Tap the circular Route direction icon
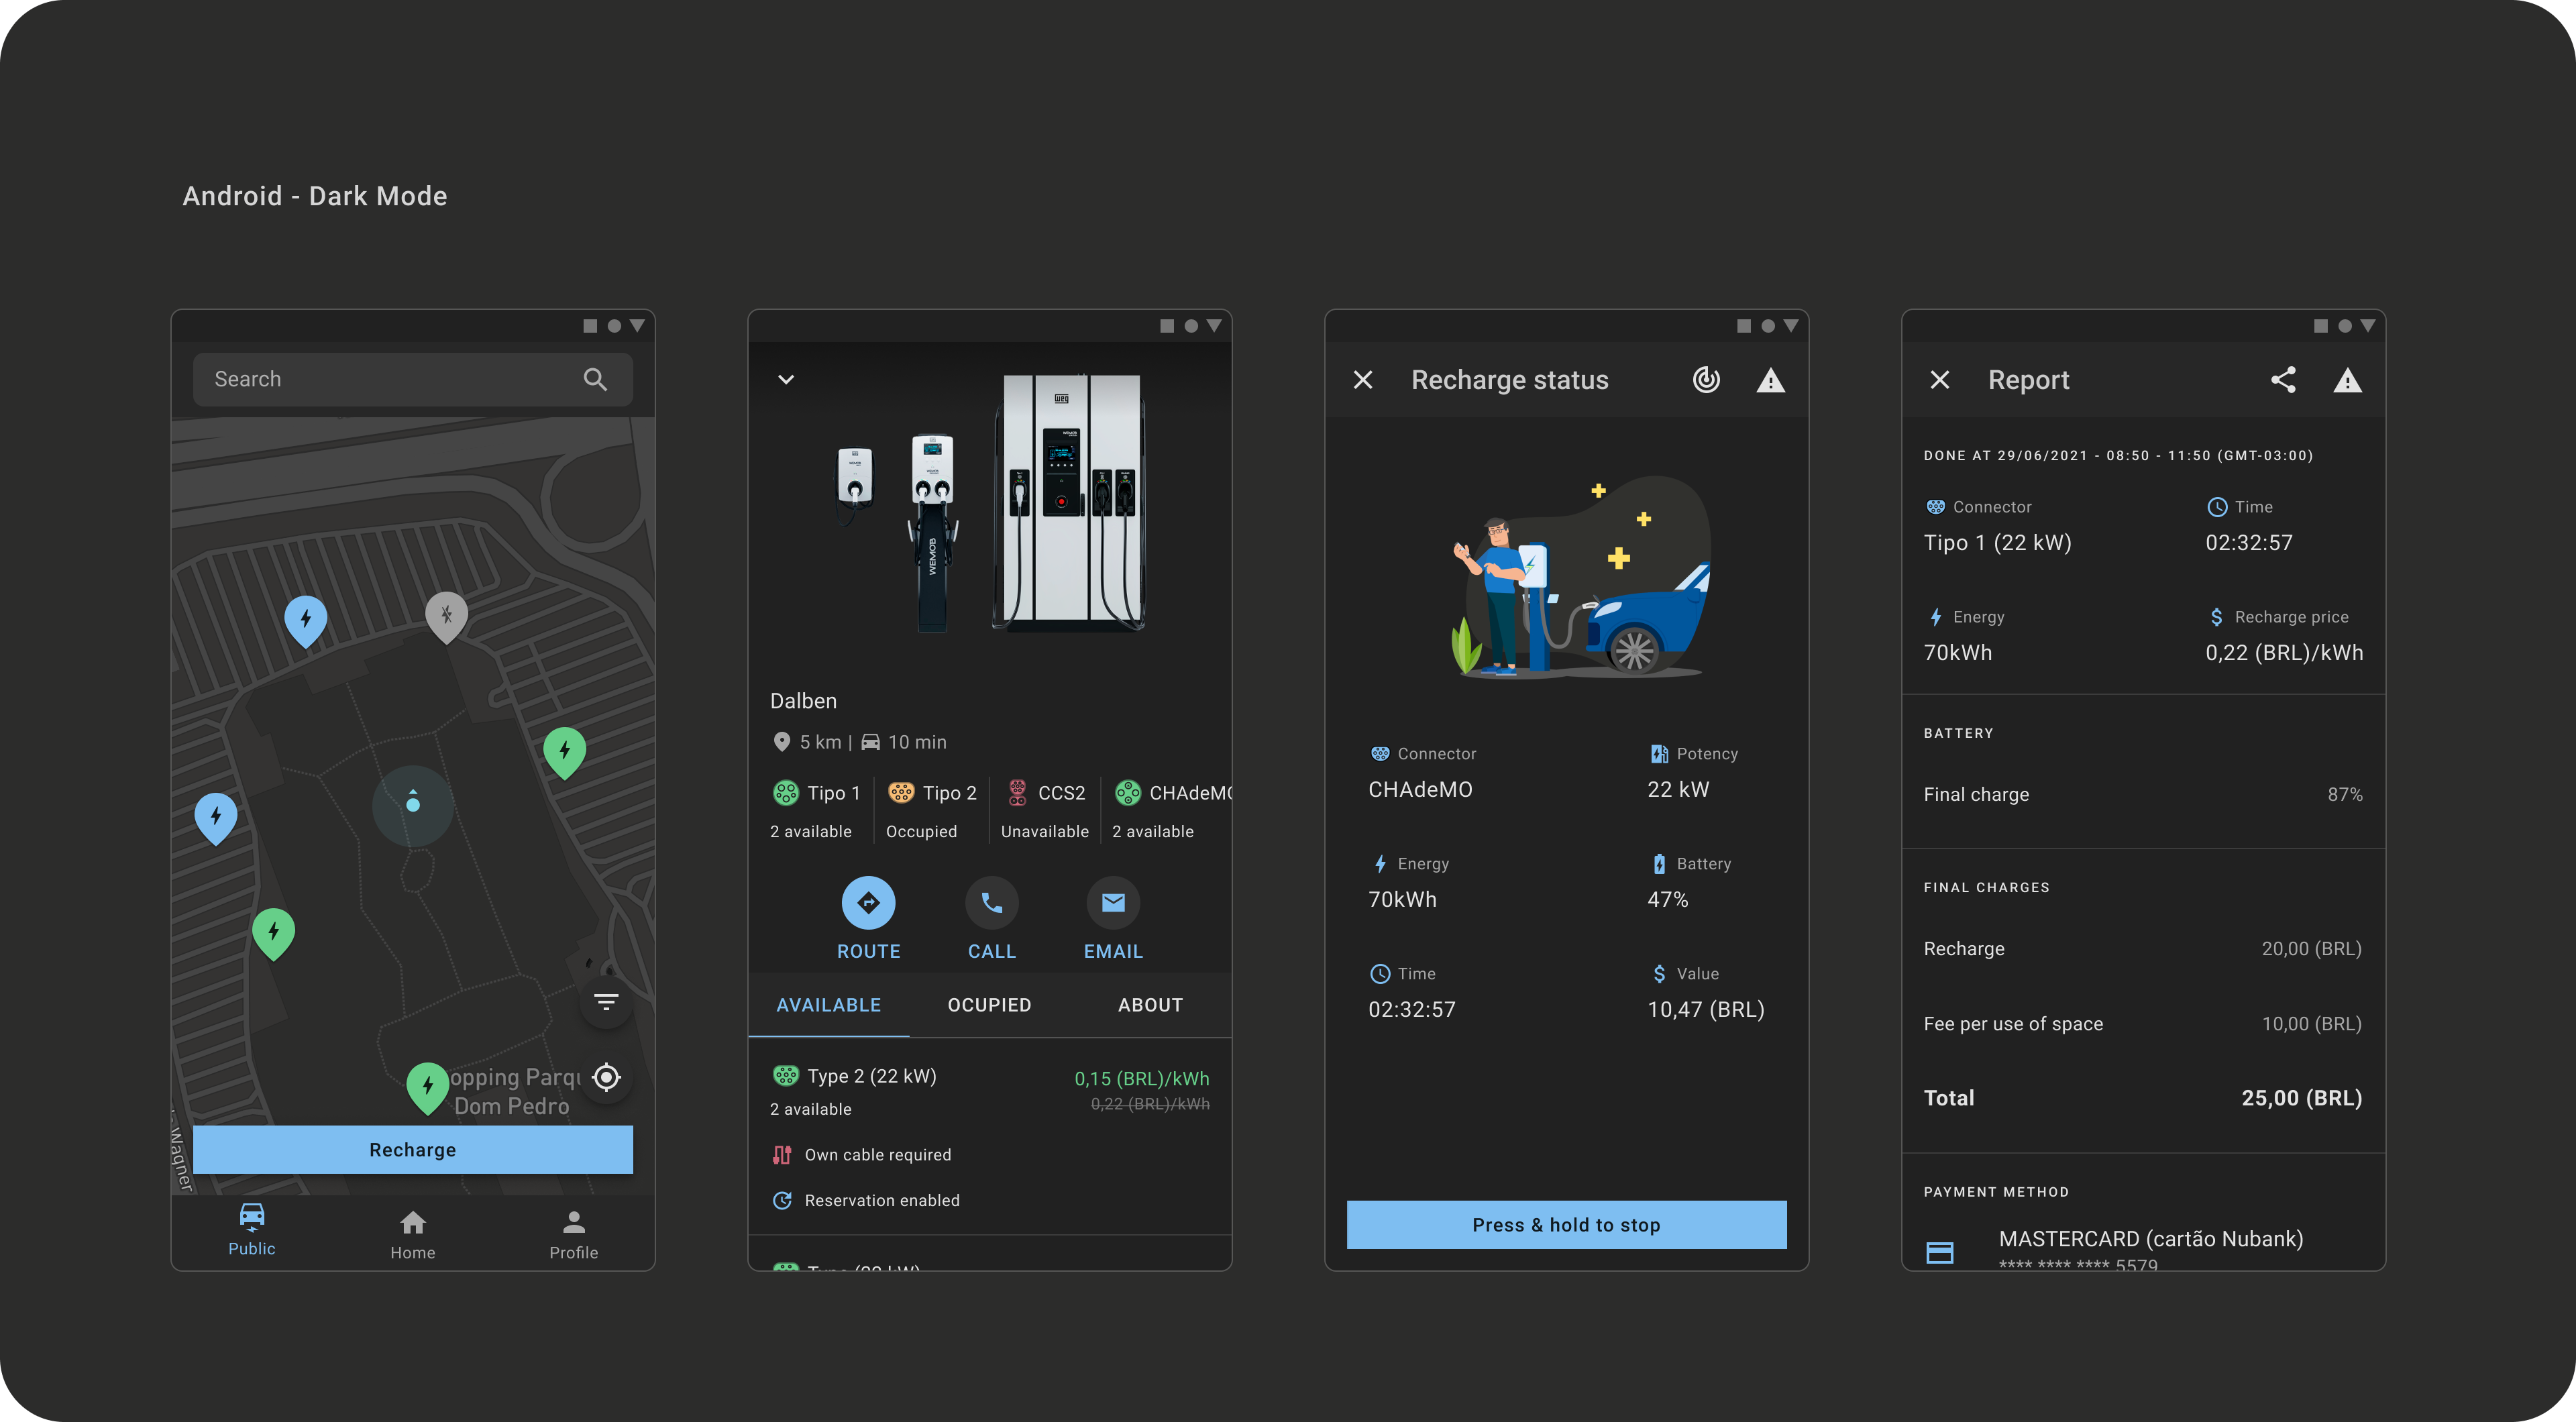Viewport: 2576px width, 1422px height. tap(868, 903)
